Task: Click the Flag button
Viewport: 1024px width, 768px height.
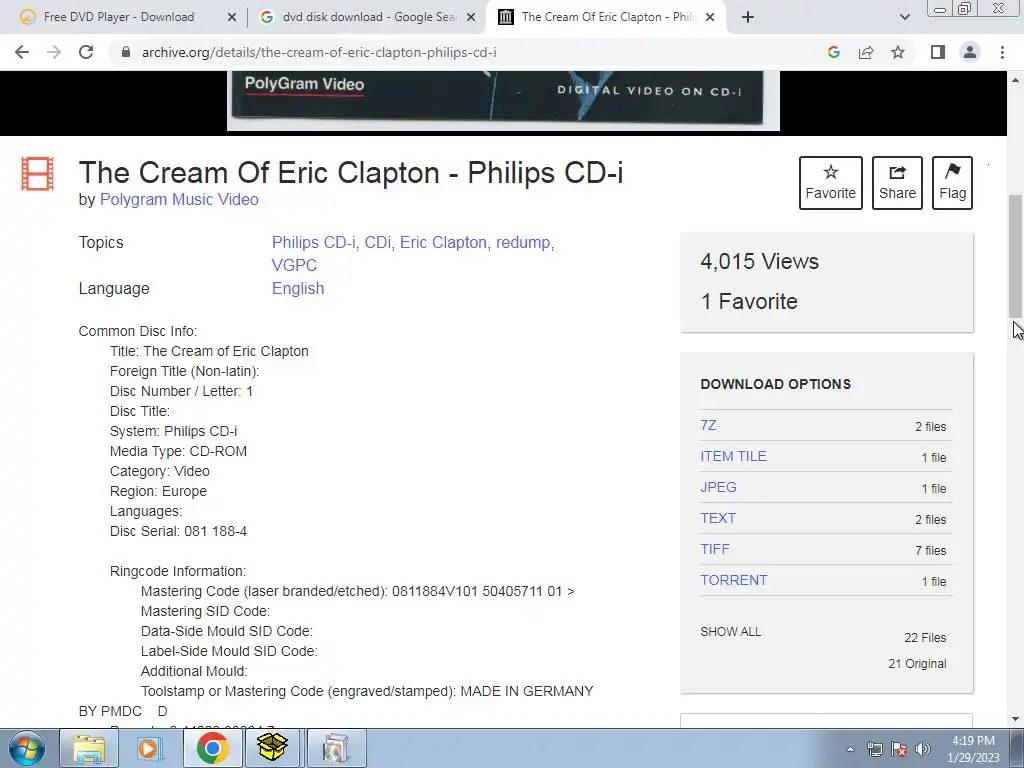Action: 952,183
